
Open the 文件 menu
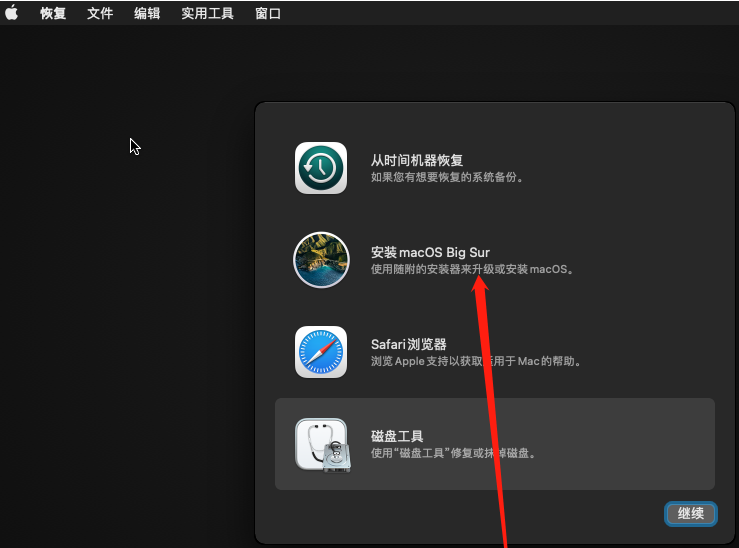click(x=100, y=13)
